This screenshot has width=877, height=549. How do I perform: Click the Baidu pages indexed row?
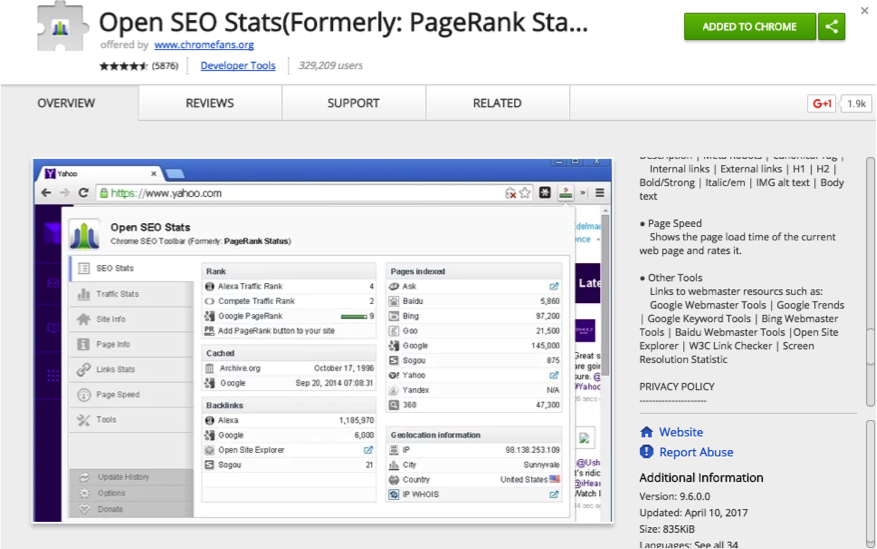(x=474, y=301)
